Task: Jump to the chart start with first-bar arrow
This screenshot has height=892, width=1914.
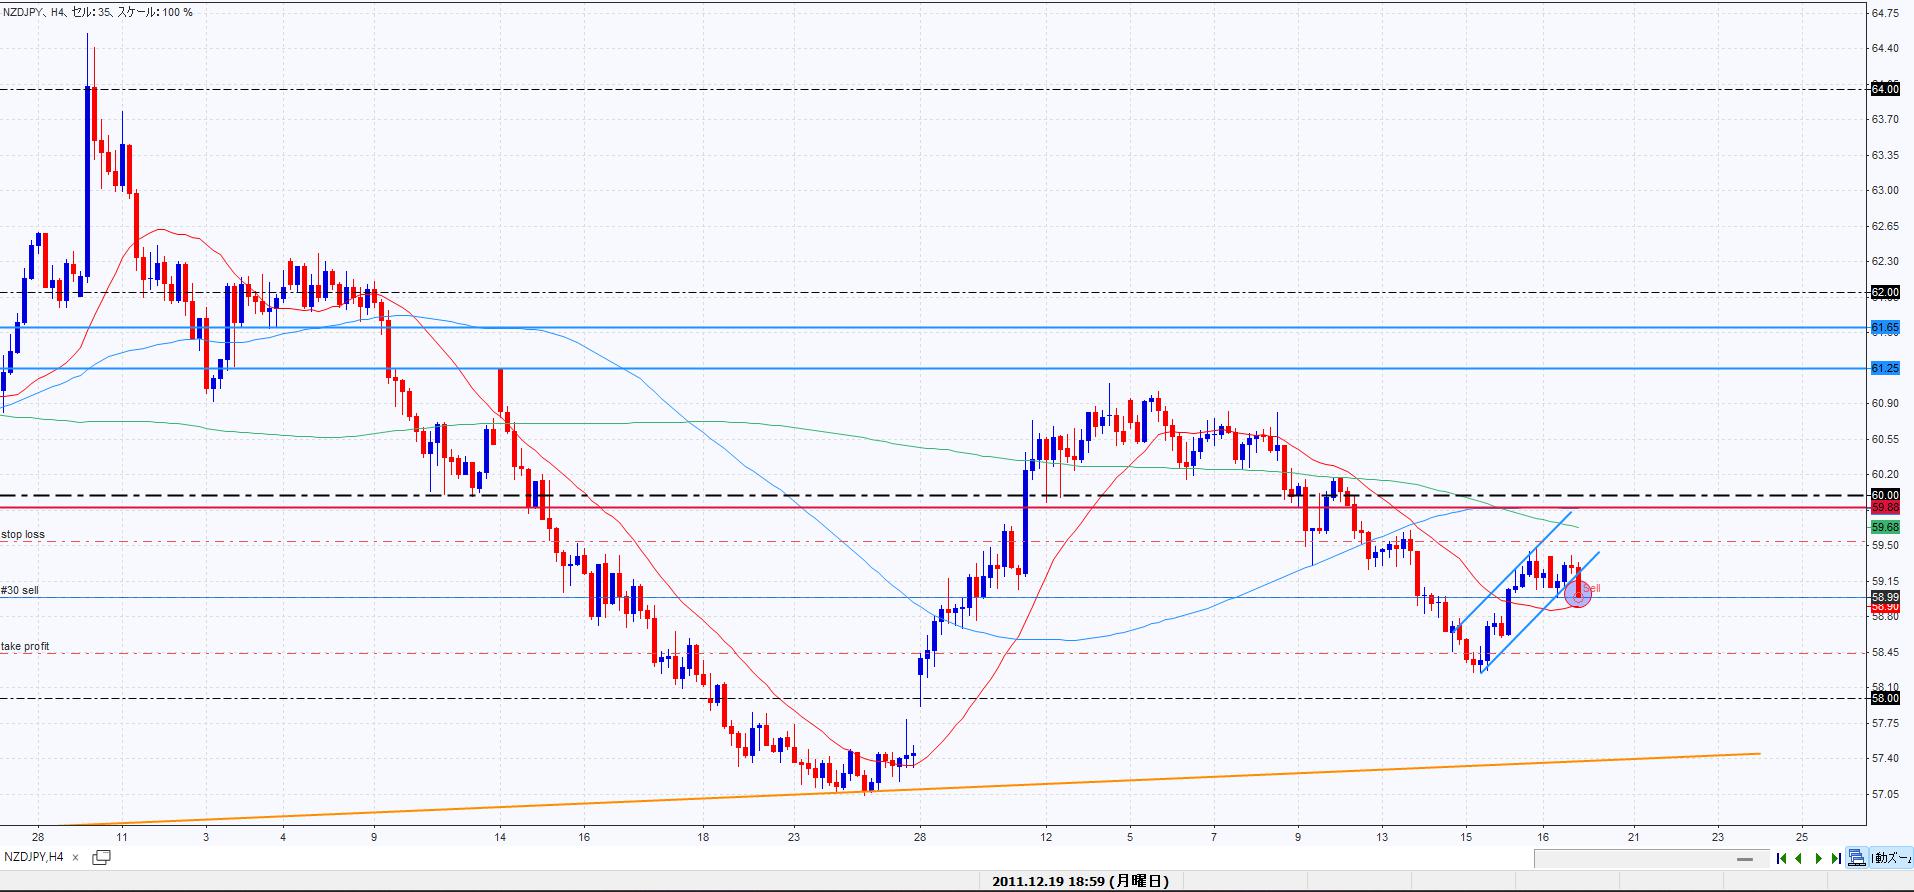Action: (x=1781, y=858)
